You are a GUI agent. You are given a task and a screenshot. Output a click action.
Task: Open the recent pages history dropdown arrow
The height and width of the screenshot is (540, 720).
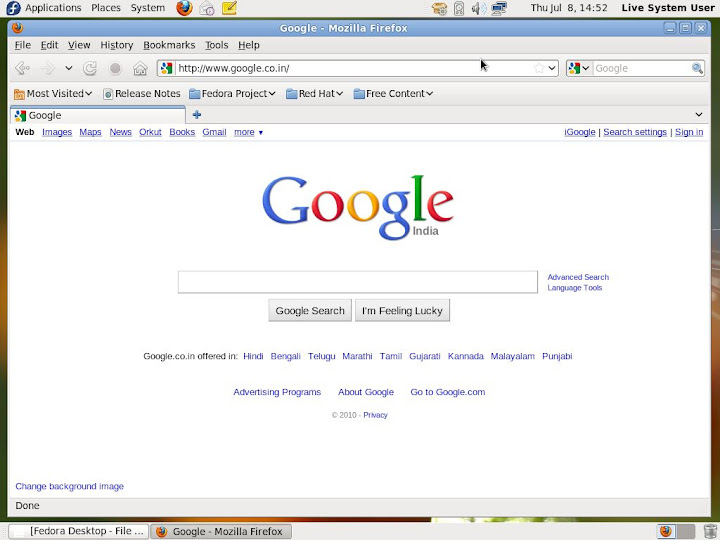[x=69, y=68]
